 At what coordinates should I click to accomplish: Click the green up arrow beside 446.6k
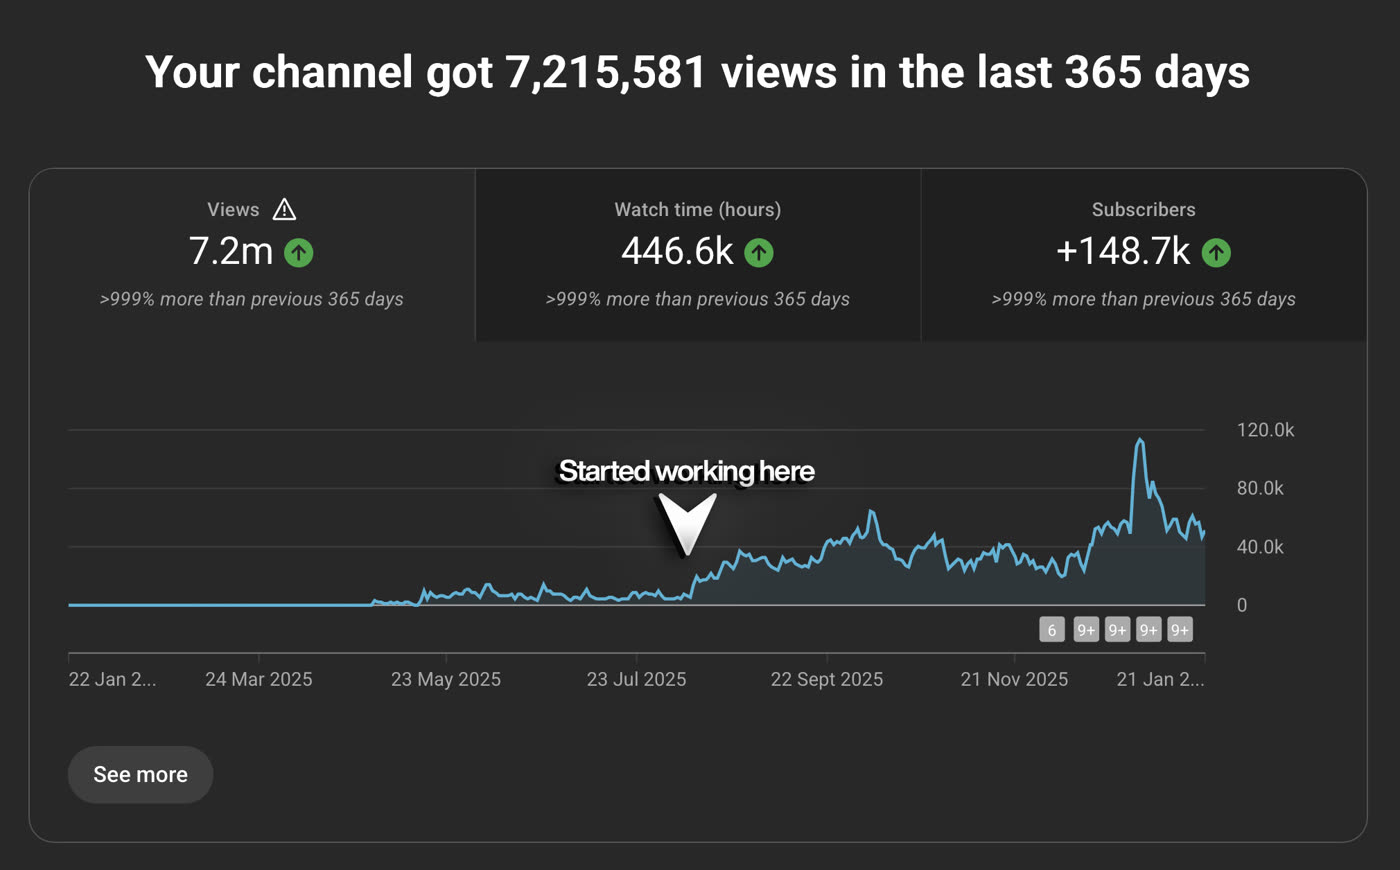(759, 253)
